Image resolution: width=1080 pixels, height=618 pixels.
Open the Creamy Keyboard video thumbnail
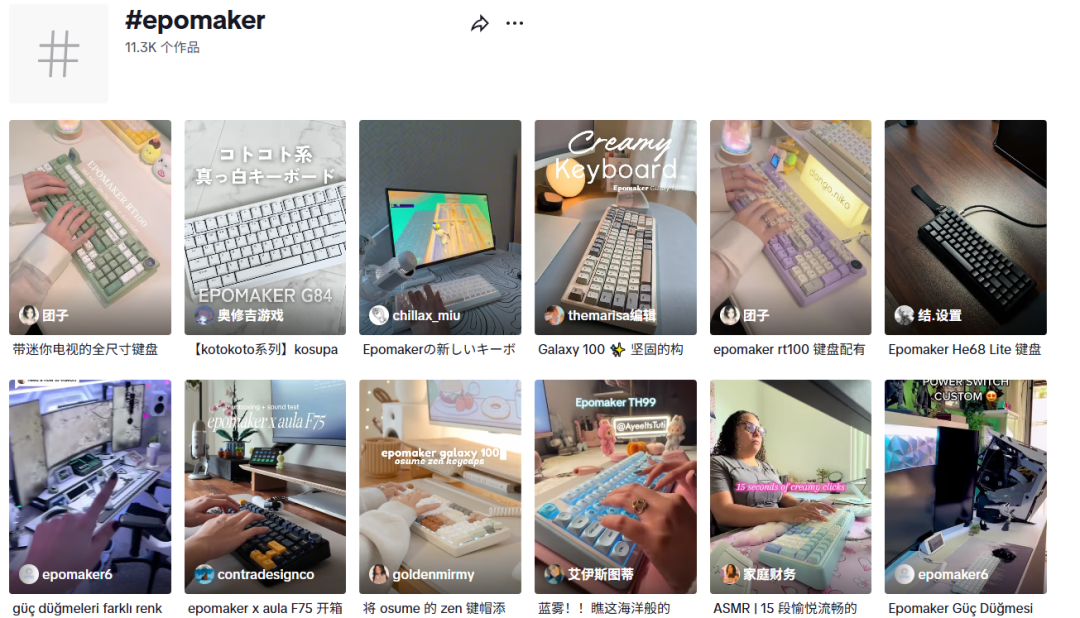(x=616, y=227)
